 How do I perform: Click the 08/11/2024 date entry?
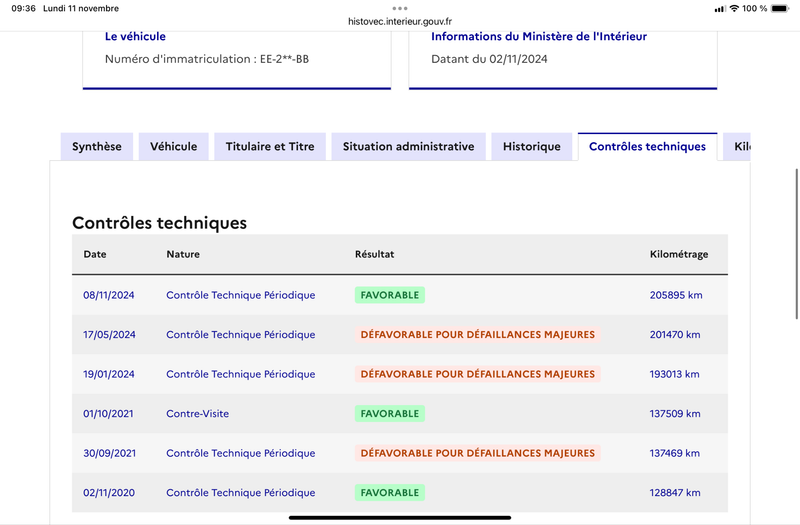(109, 295)
